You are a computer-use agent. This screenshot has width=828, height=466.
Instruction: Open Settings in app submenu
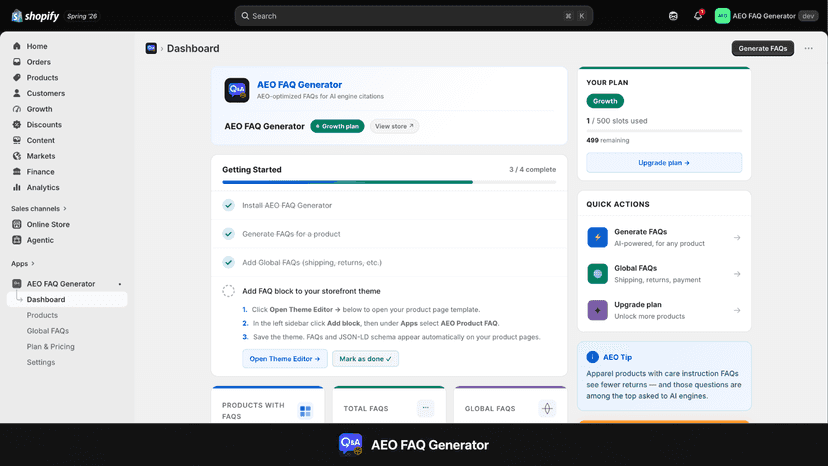coord(41,362)
